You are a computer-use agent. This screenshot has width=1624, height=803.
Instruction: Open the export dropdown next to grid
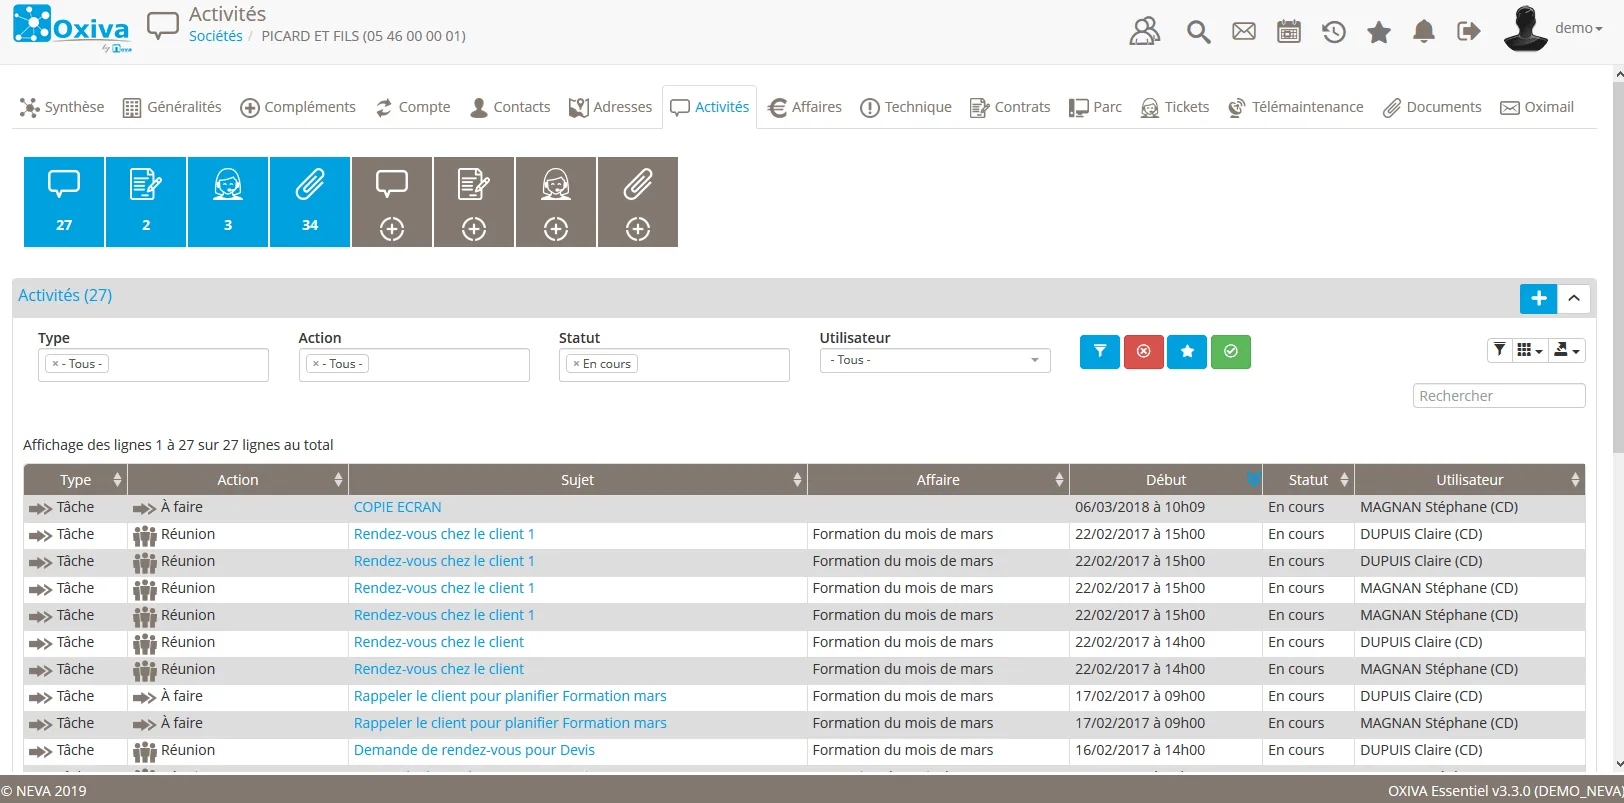[x=1567, y=350]
